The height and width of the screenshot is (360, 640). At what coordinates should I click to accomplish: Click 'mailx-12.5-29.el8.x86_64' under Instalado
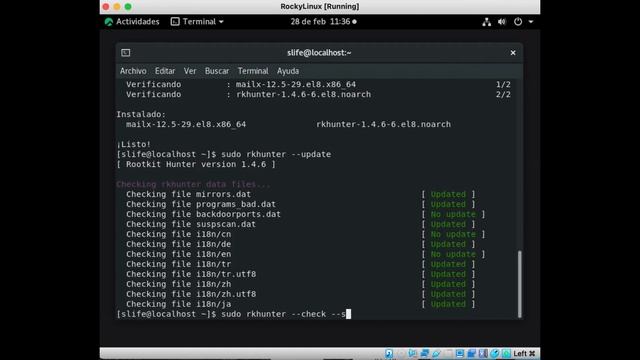pos(186,124)
